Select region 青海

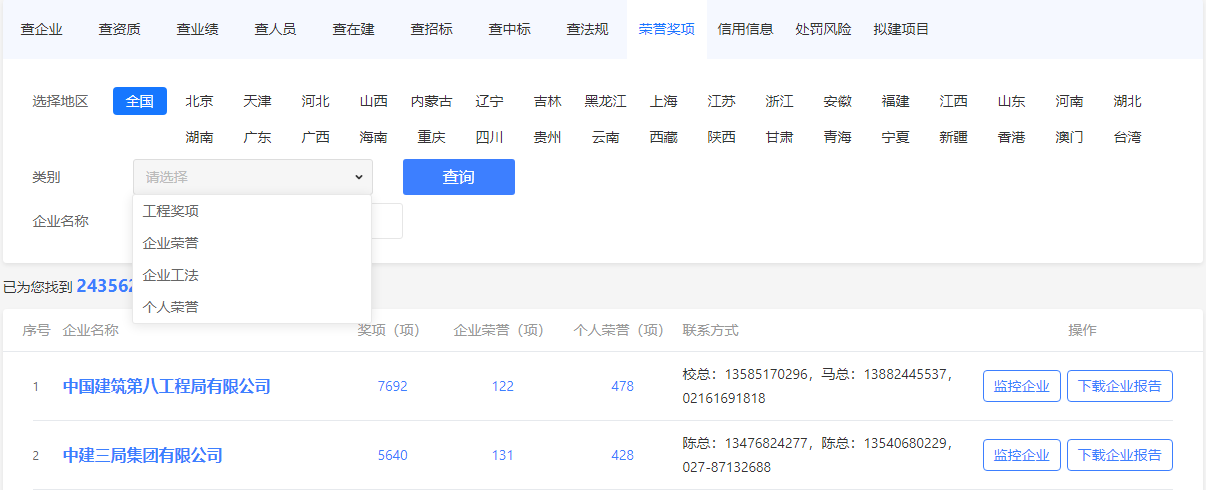coord(838,137)
